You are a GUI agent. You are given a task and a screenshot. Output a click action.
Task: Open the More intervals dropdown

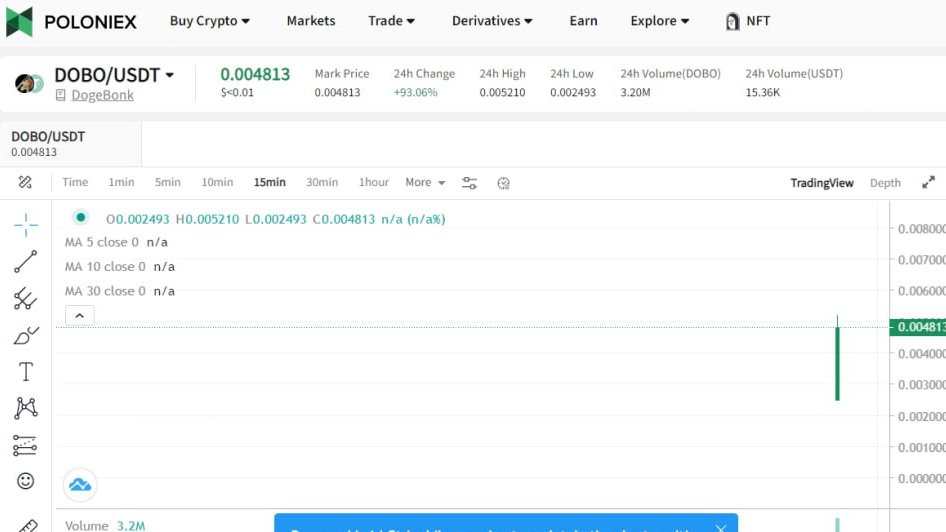(x=425, y=182)
